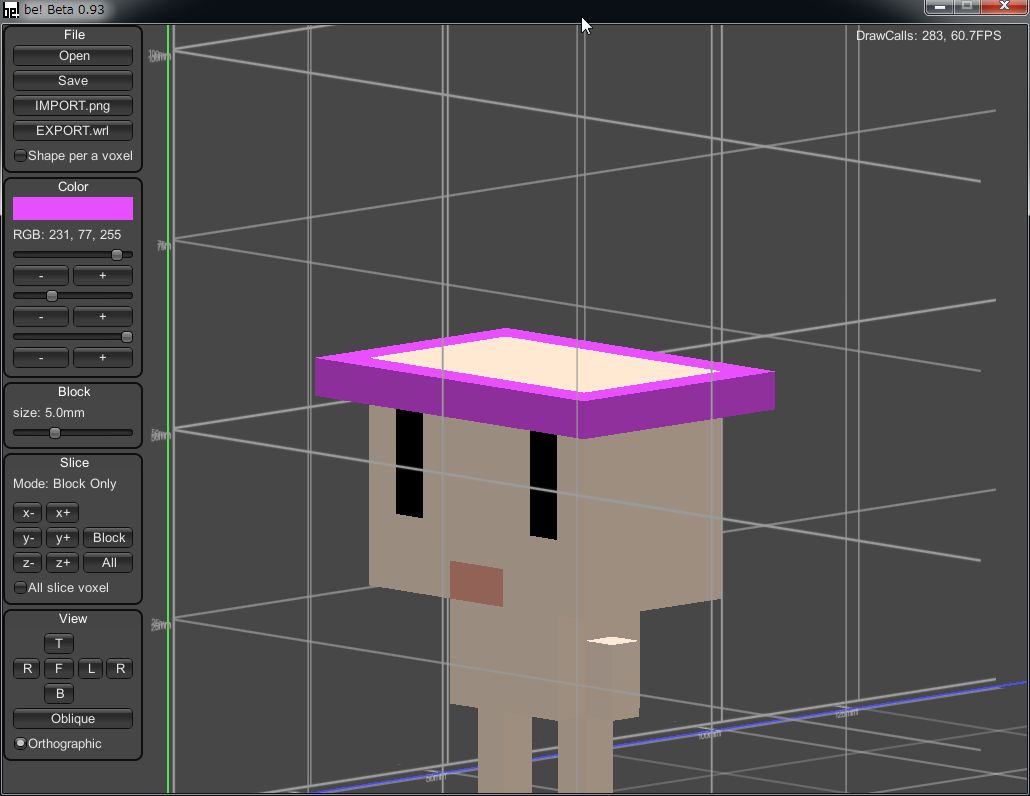Switch to front view with F button
This screenshot has height=796, width=1030.
59,669
